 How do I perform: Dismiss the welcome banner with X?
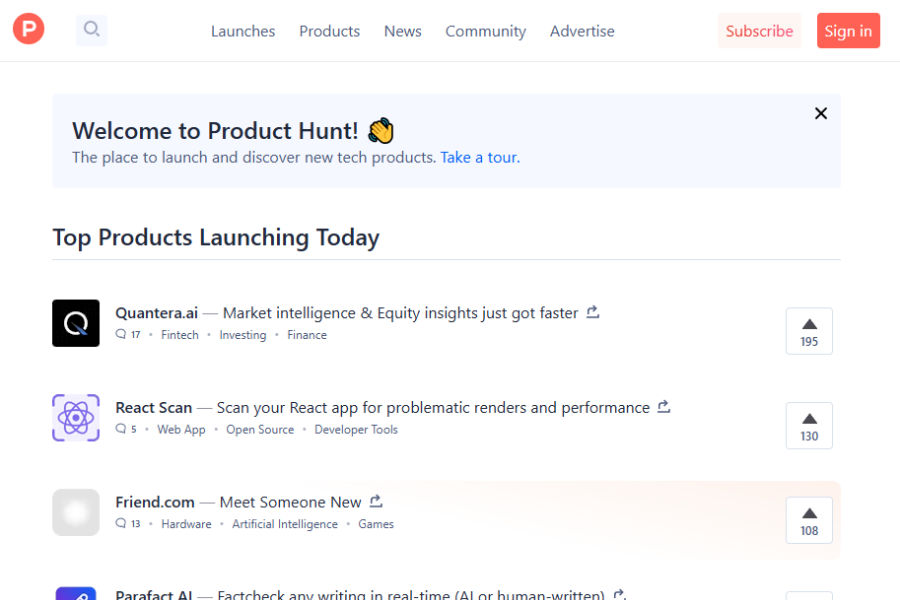821,114
